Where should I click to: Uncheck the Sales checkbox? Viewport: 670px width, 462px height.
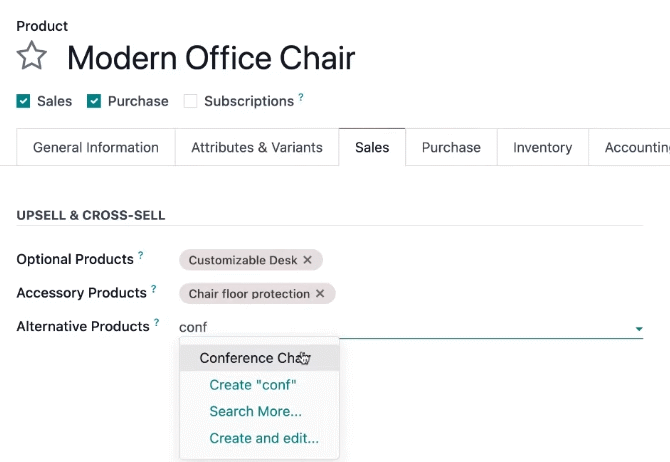coord(23,101)
